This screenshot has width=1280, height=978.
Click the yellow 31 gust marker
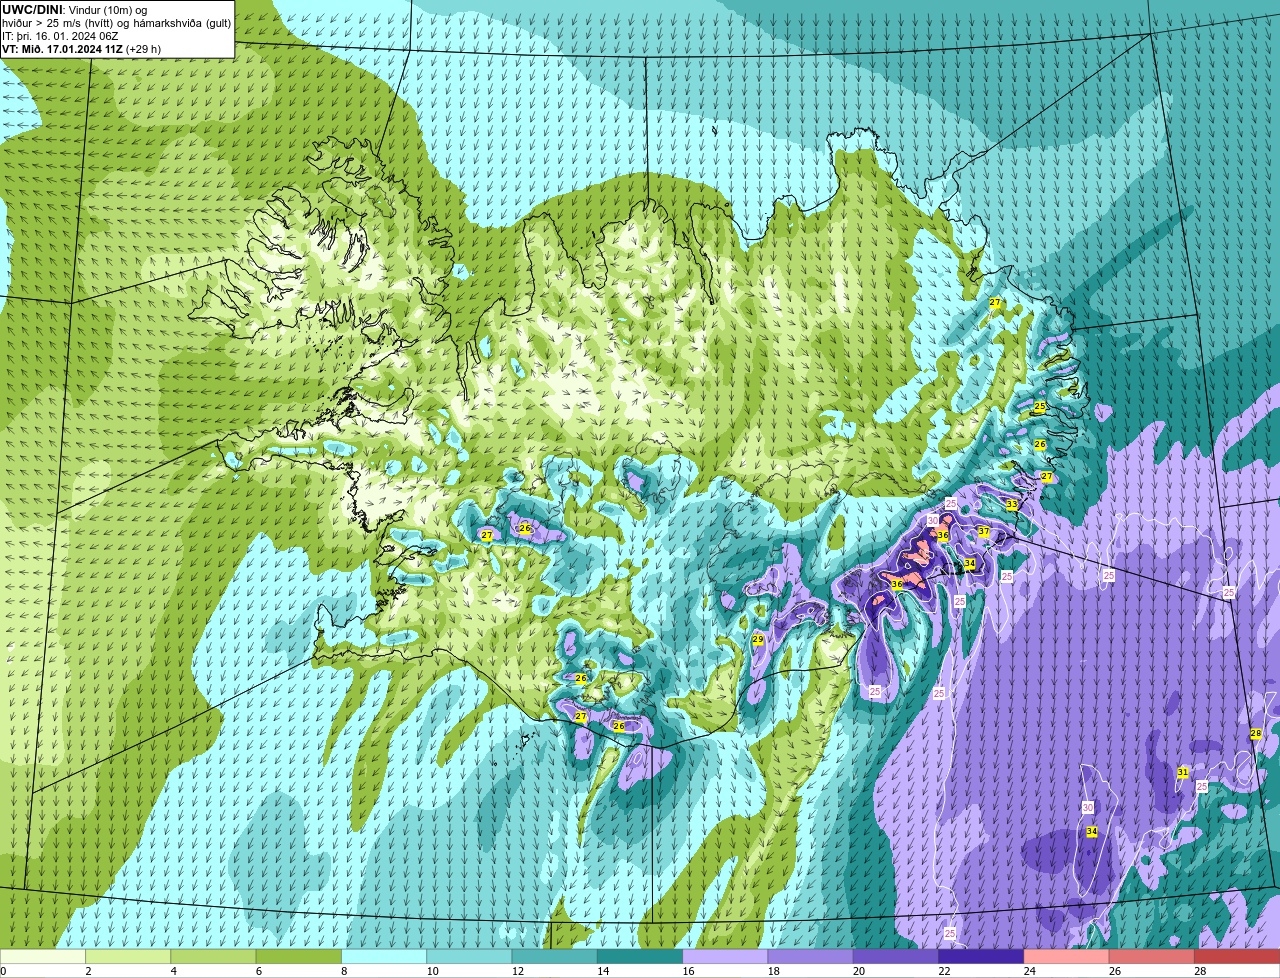pyautogui.click(x=1182, y=772)
